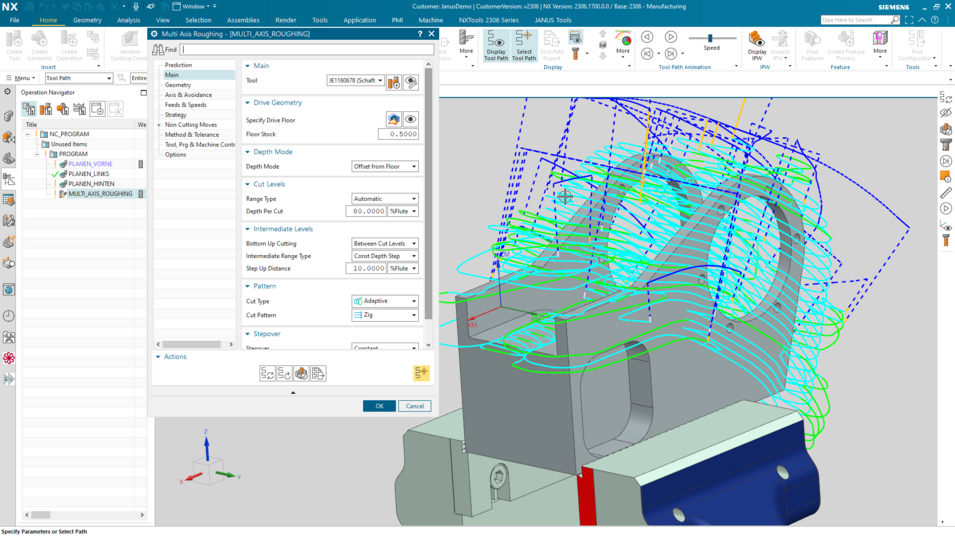Open Window menu in title bar

coord(194,6)
